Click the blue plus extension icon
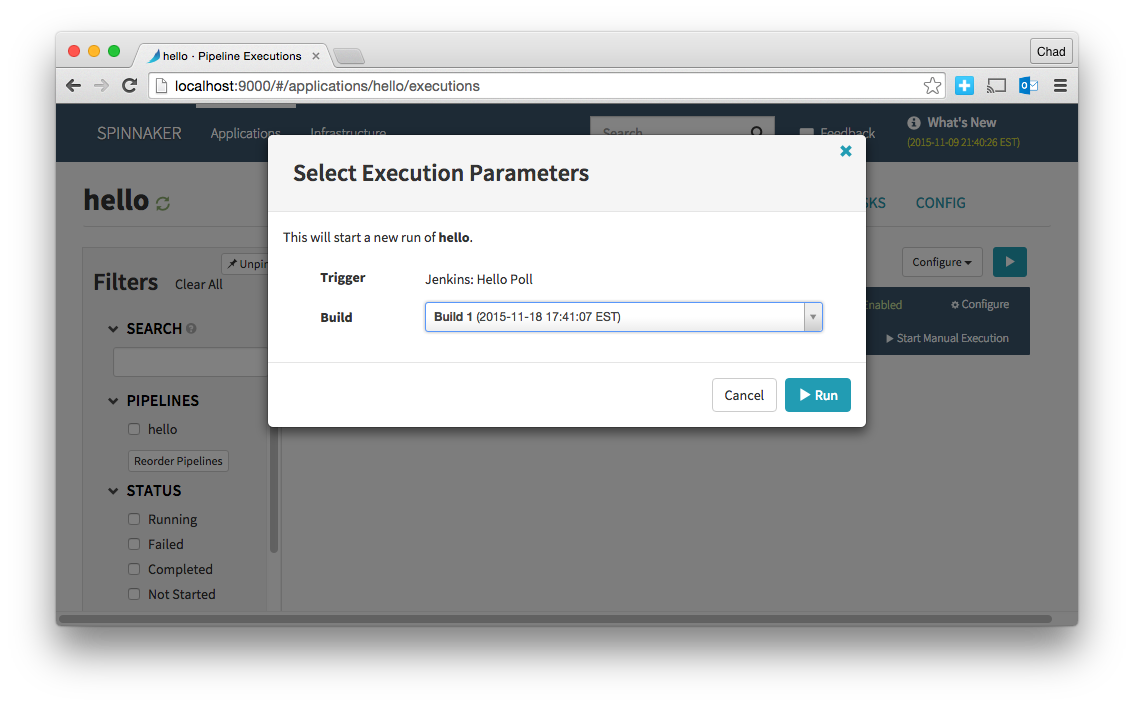Viewport: 1134px width, 706px height. (964, 86)
